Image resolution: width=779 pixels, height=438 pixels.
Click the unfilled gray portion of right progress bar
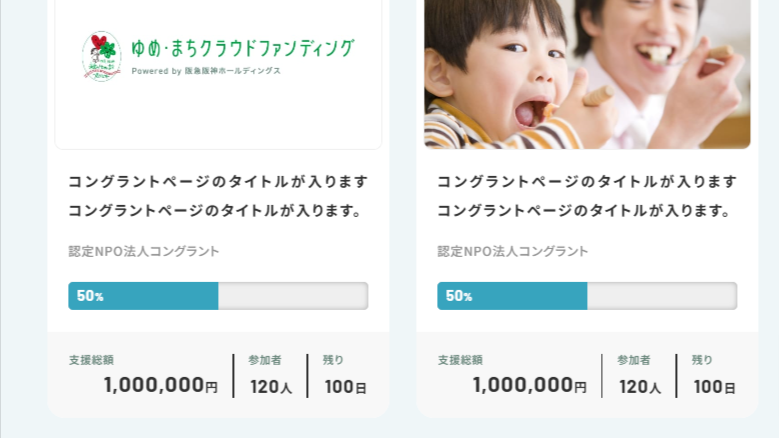pyautogui.click(x=662, y=296)
